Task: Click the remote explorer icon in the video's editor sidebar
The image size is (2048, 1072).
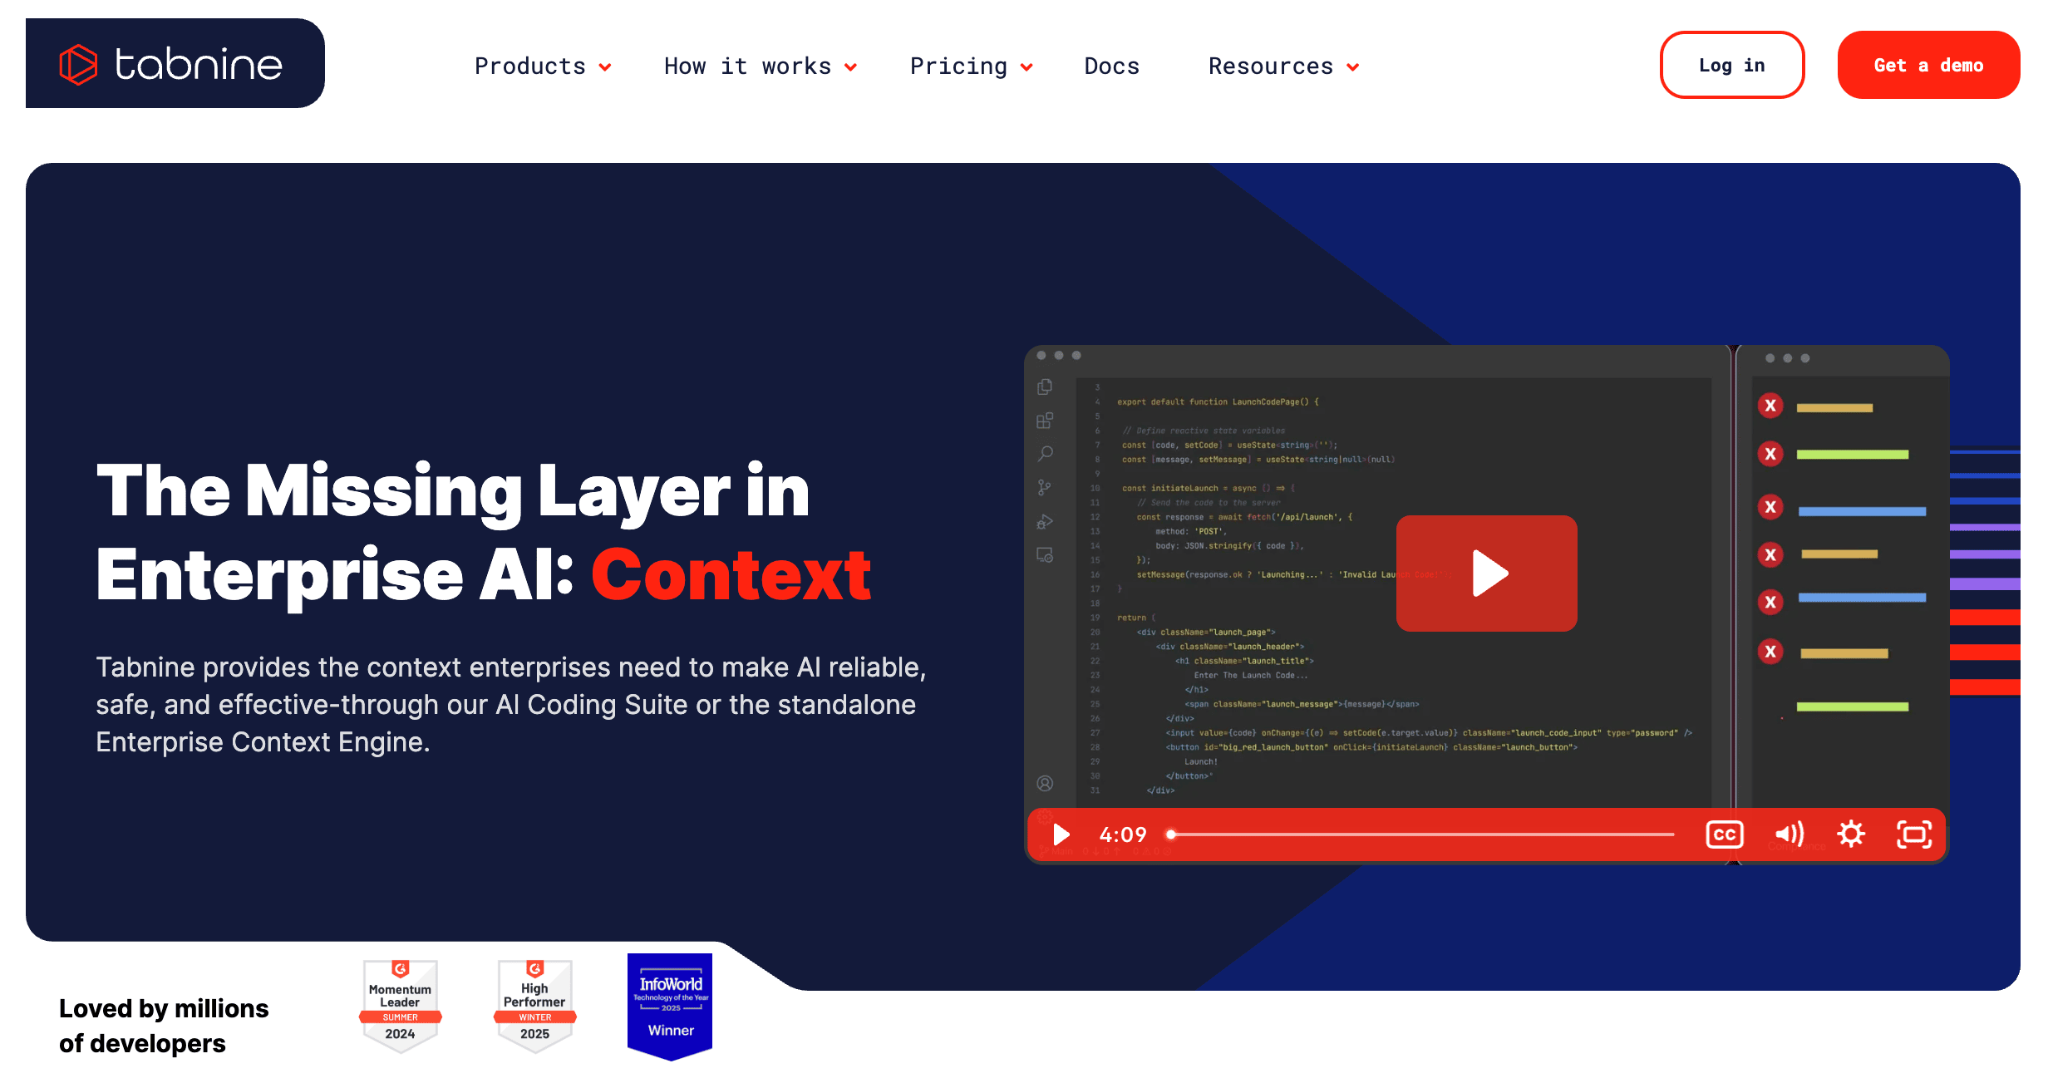Action: click(x=1045, y=555)
